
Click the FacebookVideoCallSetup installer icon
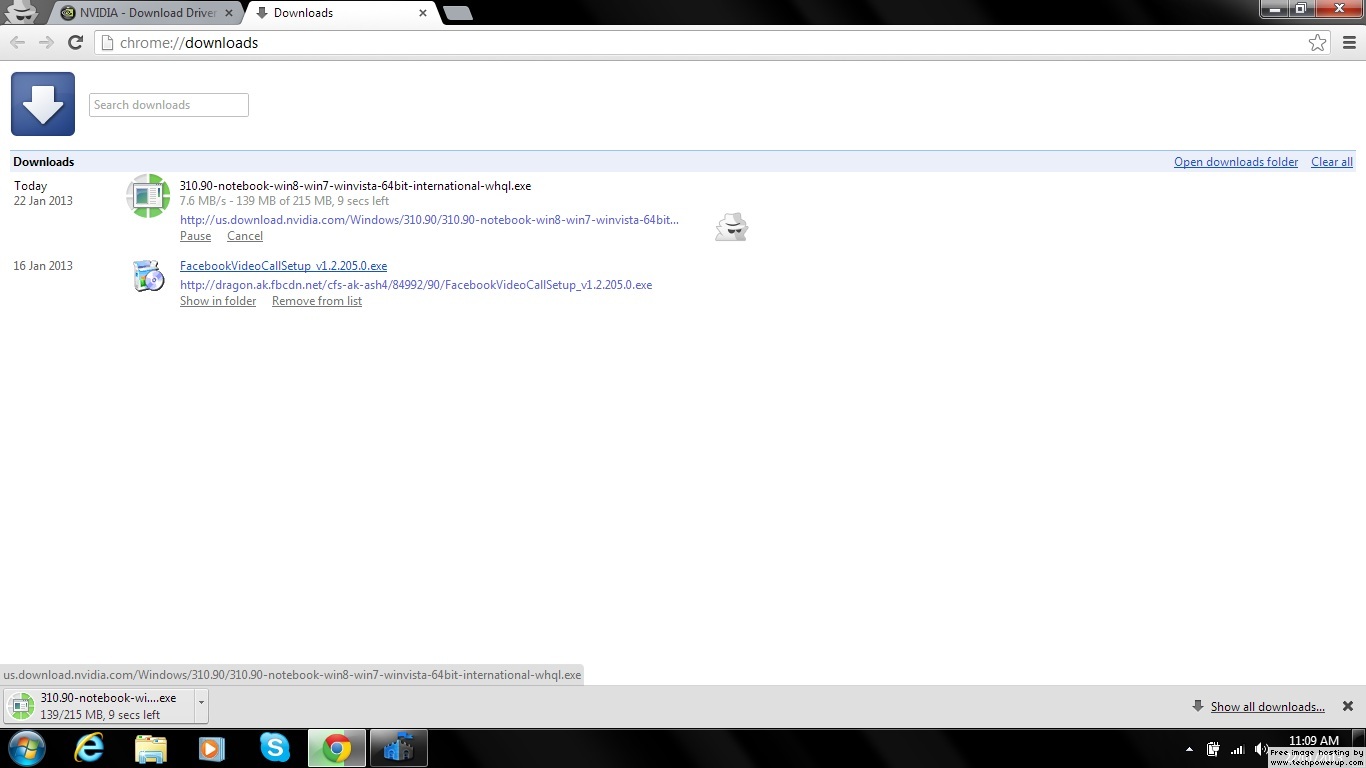pos(148,275)
